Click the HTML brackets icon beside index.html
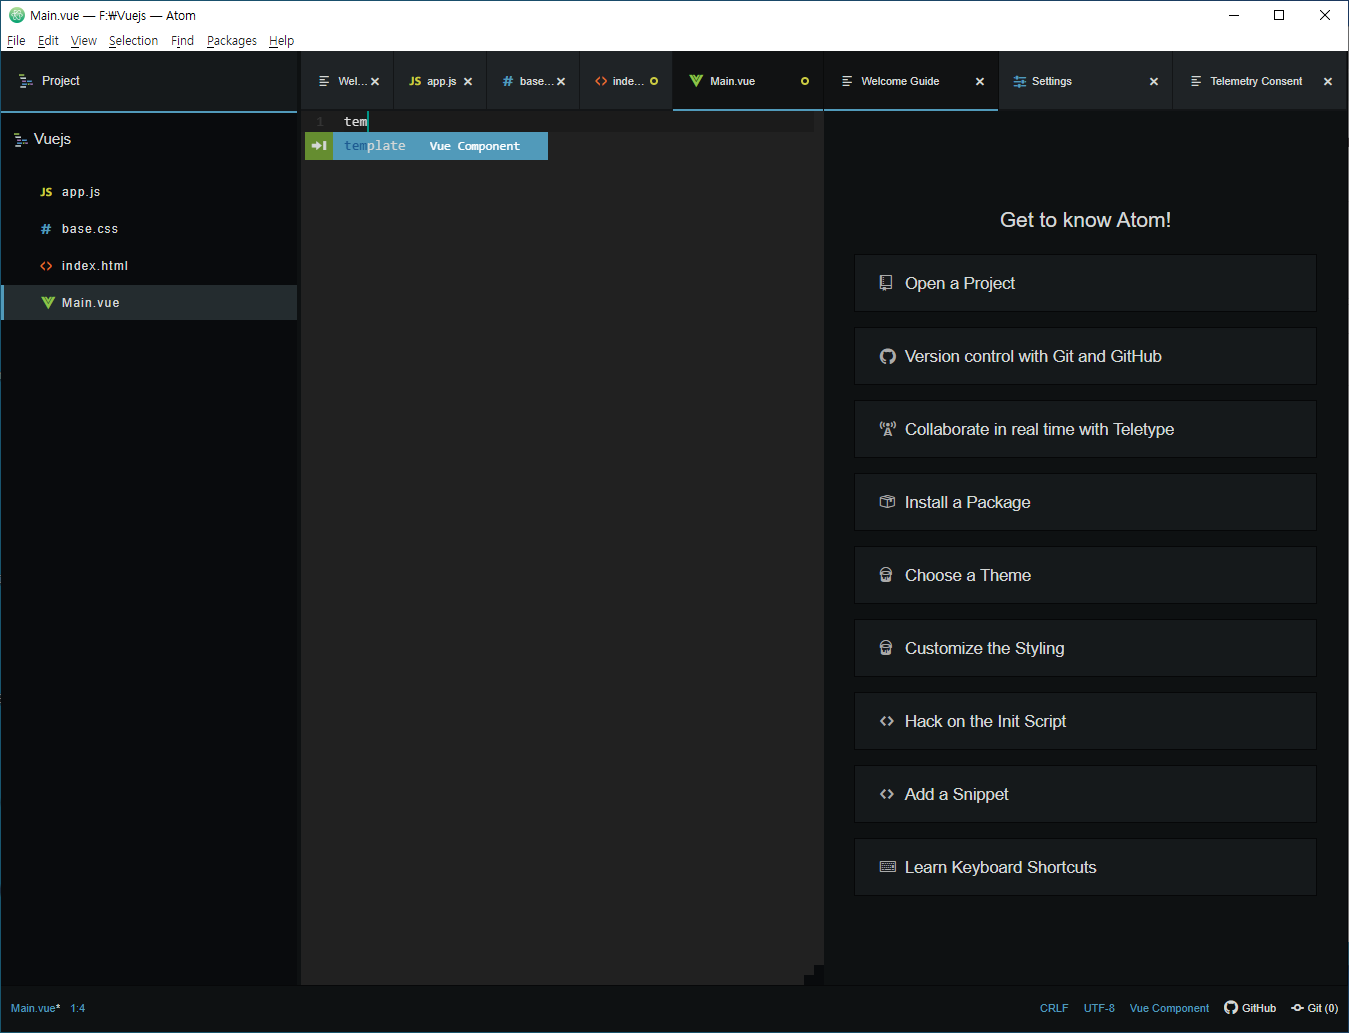Viewport: 1349px width, 1033px height. point(46,266)
